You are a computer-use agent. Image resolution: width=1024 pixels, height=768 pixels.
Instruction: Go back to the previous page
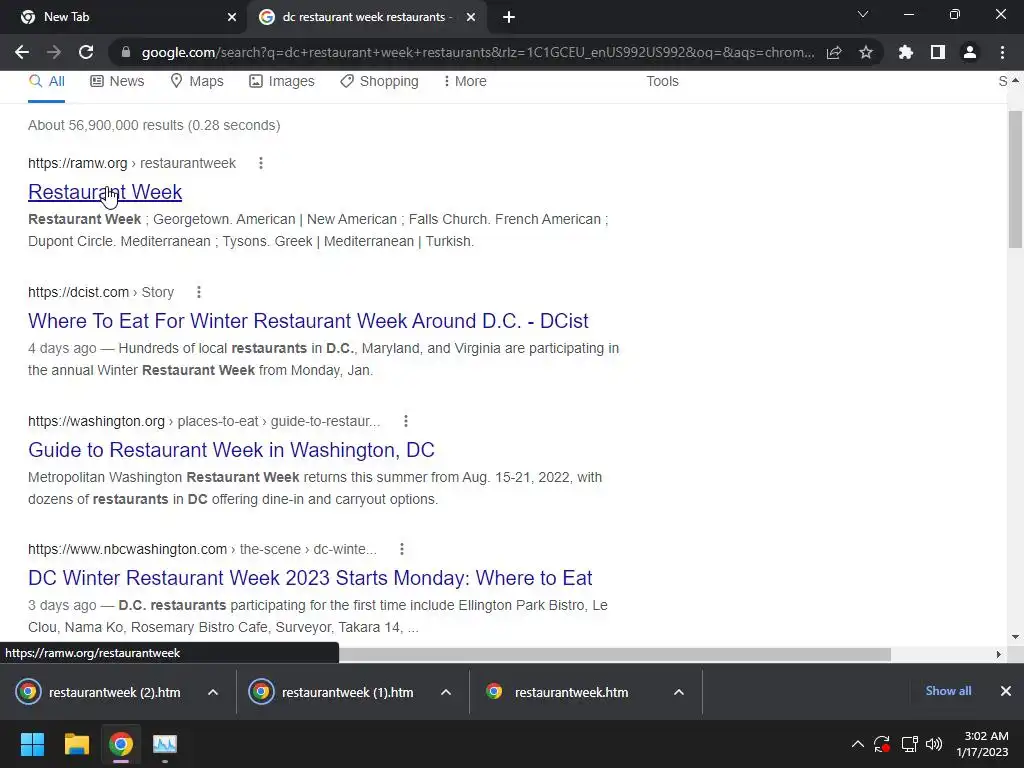click(22, 52)
